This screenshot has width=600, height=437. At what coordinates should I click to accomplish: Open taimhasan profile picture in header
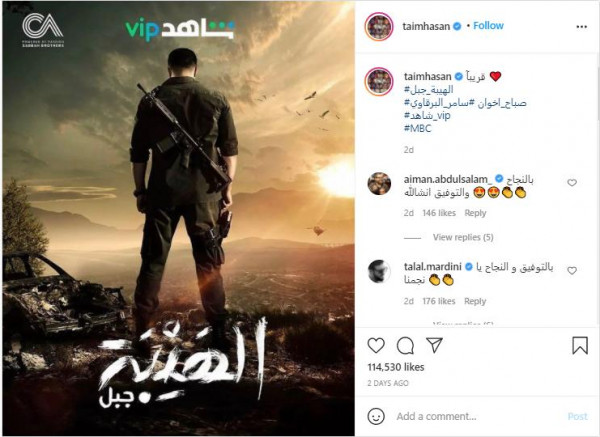[379, 26]
